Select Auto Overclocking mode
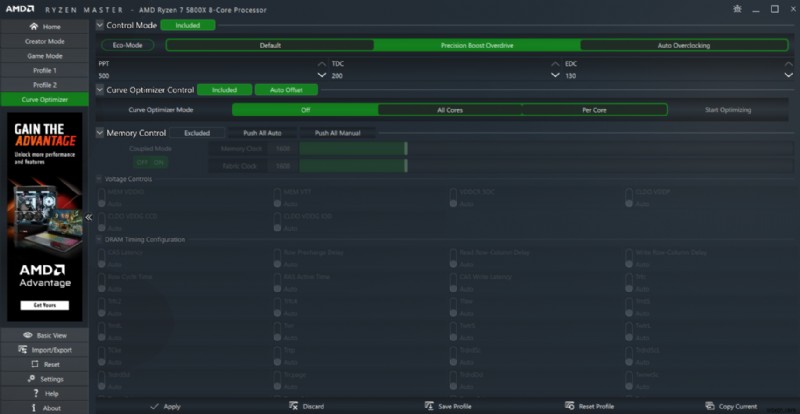Screen dimensions: 800x414 tap(684, 45)
